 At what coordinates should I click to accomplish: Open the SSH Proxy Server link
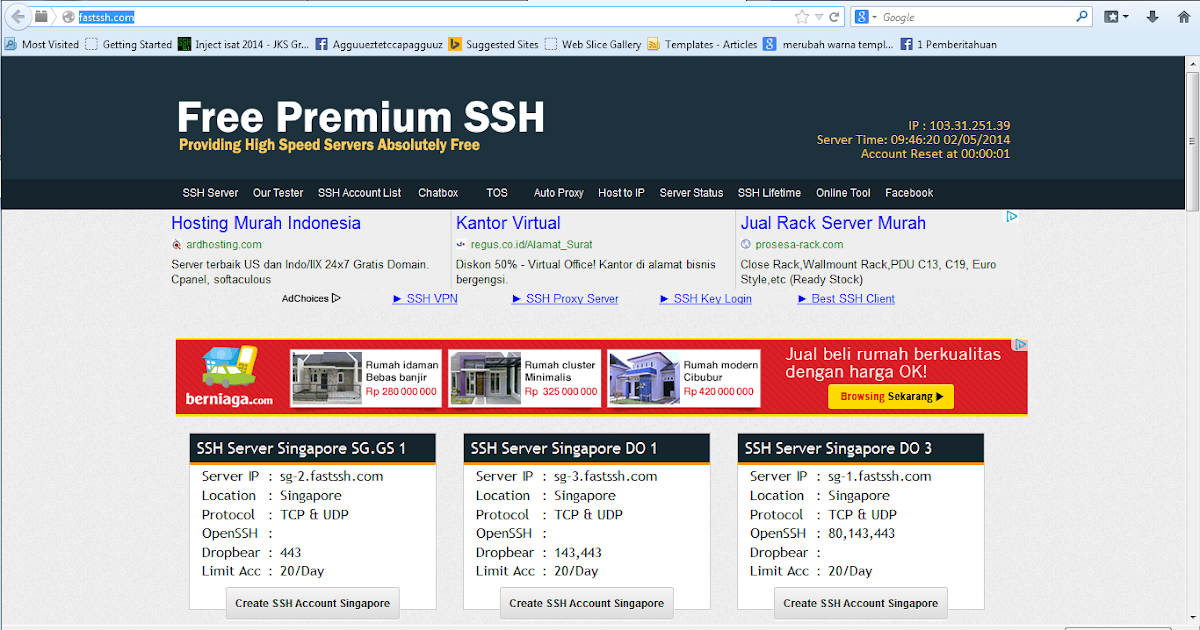tap(565, 299)
